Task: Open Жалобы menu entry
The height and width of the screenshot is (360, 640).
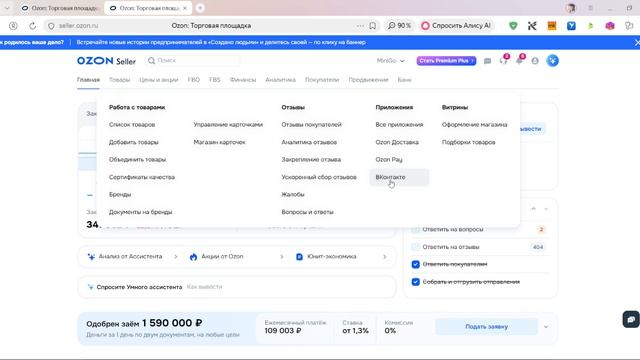Action: click(x=293, y=194)
